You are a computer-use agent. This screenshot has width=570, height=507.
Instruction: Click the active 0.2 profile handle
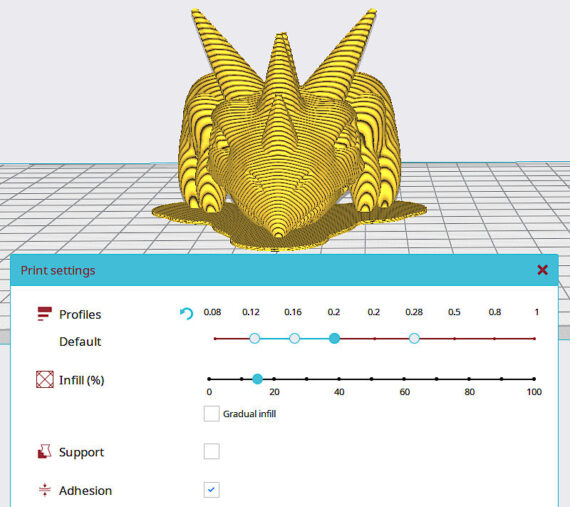click(x=334, y=338)
